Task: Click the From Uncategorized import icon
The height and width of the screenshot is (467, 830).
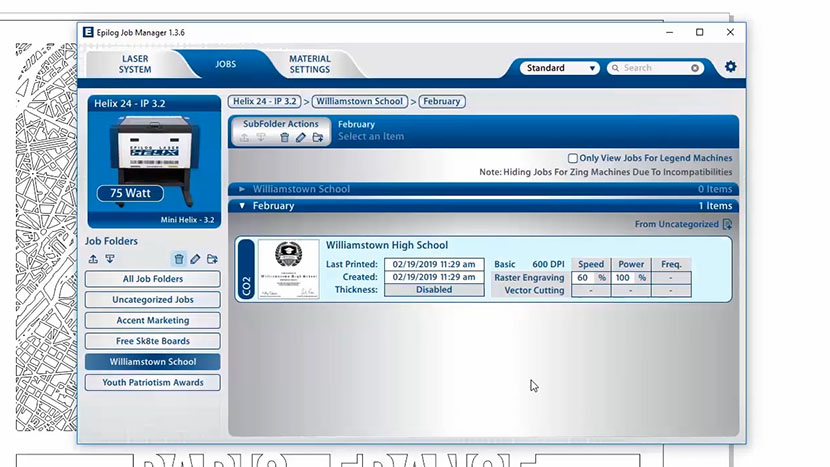Action: [727, 224]
